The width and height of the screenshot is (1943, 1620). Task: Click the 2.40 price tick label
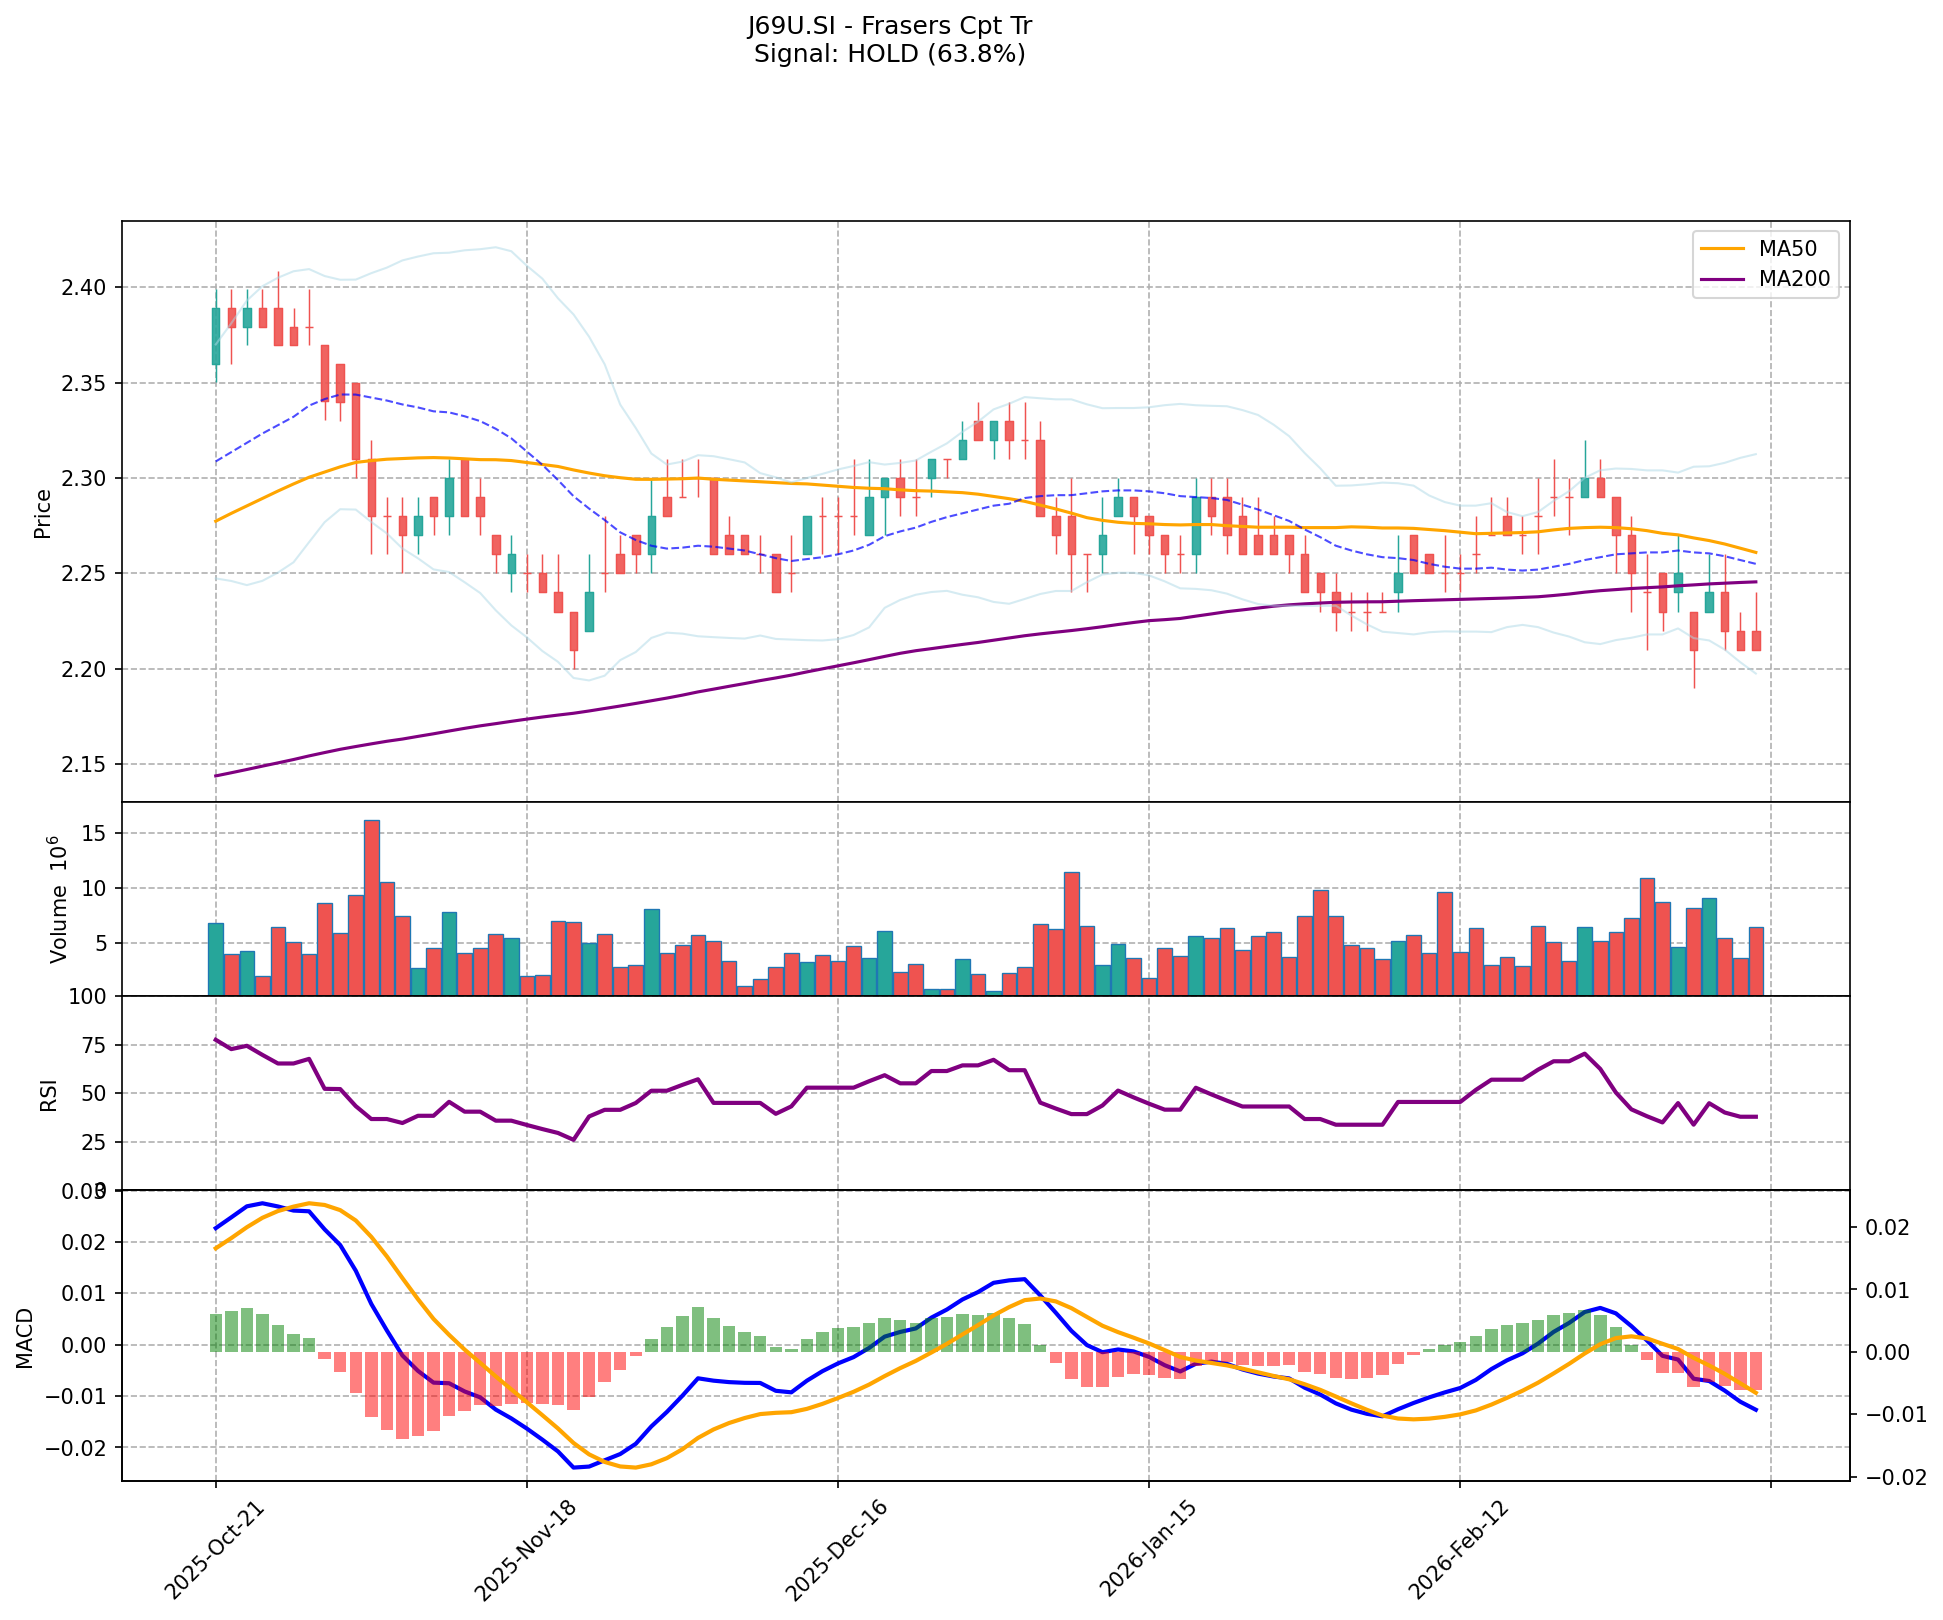point(84,288)
